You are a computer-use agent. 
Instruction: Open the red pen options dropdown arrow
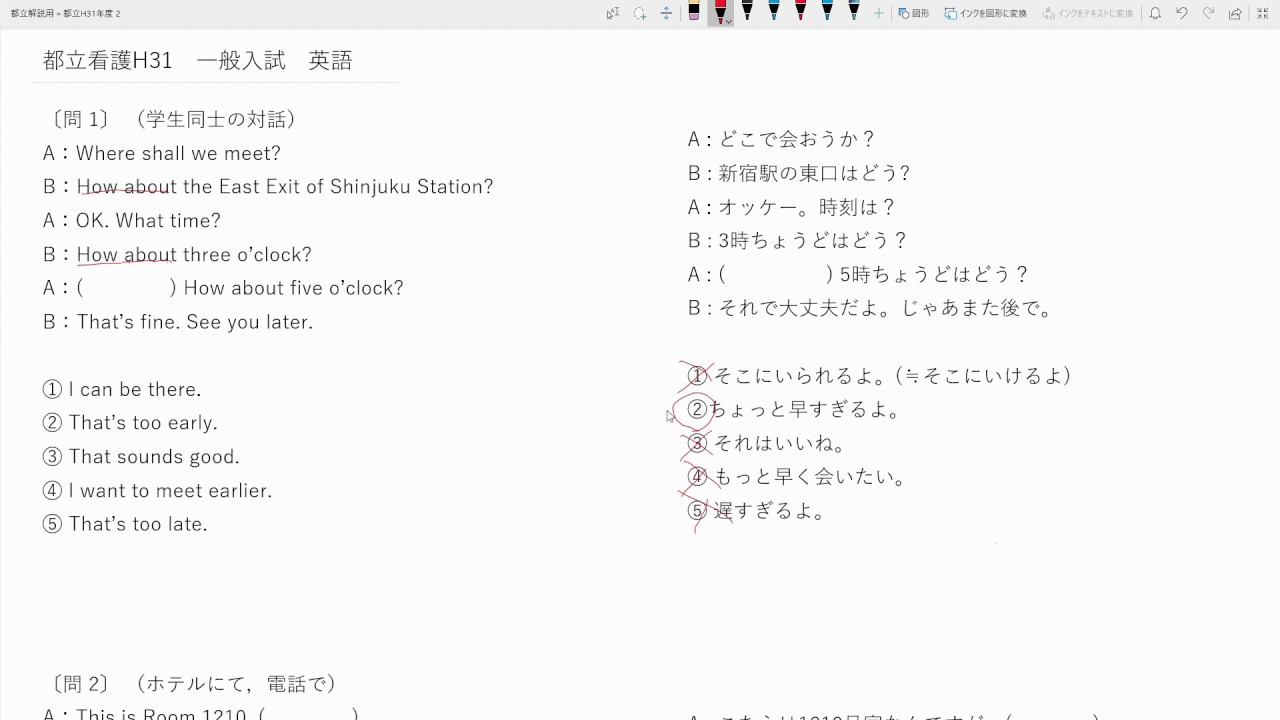pyautogui.click(x=729, y=21)
